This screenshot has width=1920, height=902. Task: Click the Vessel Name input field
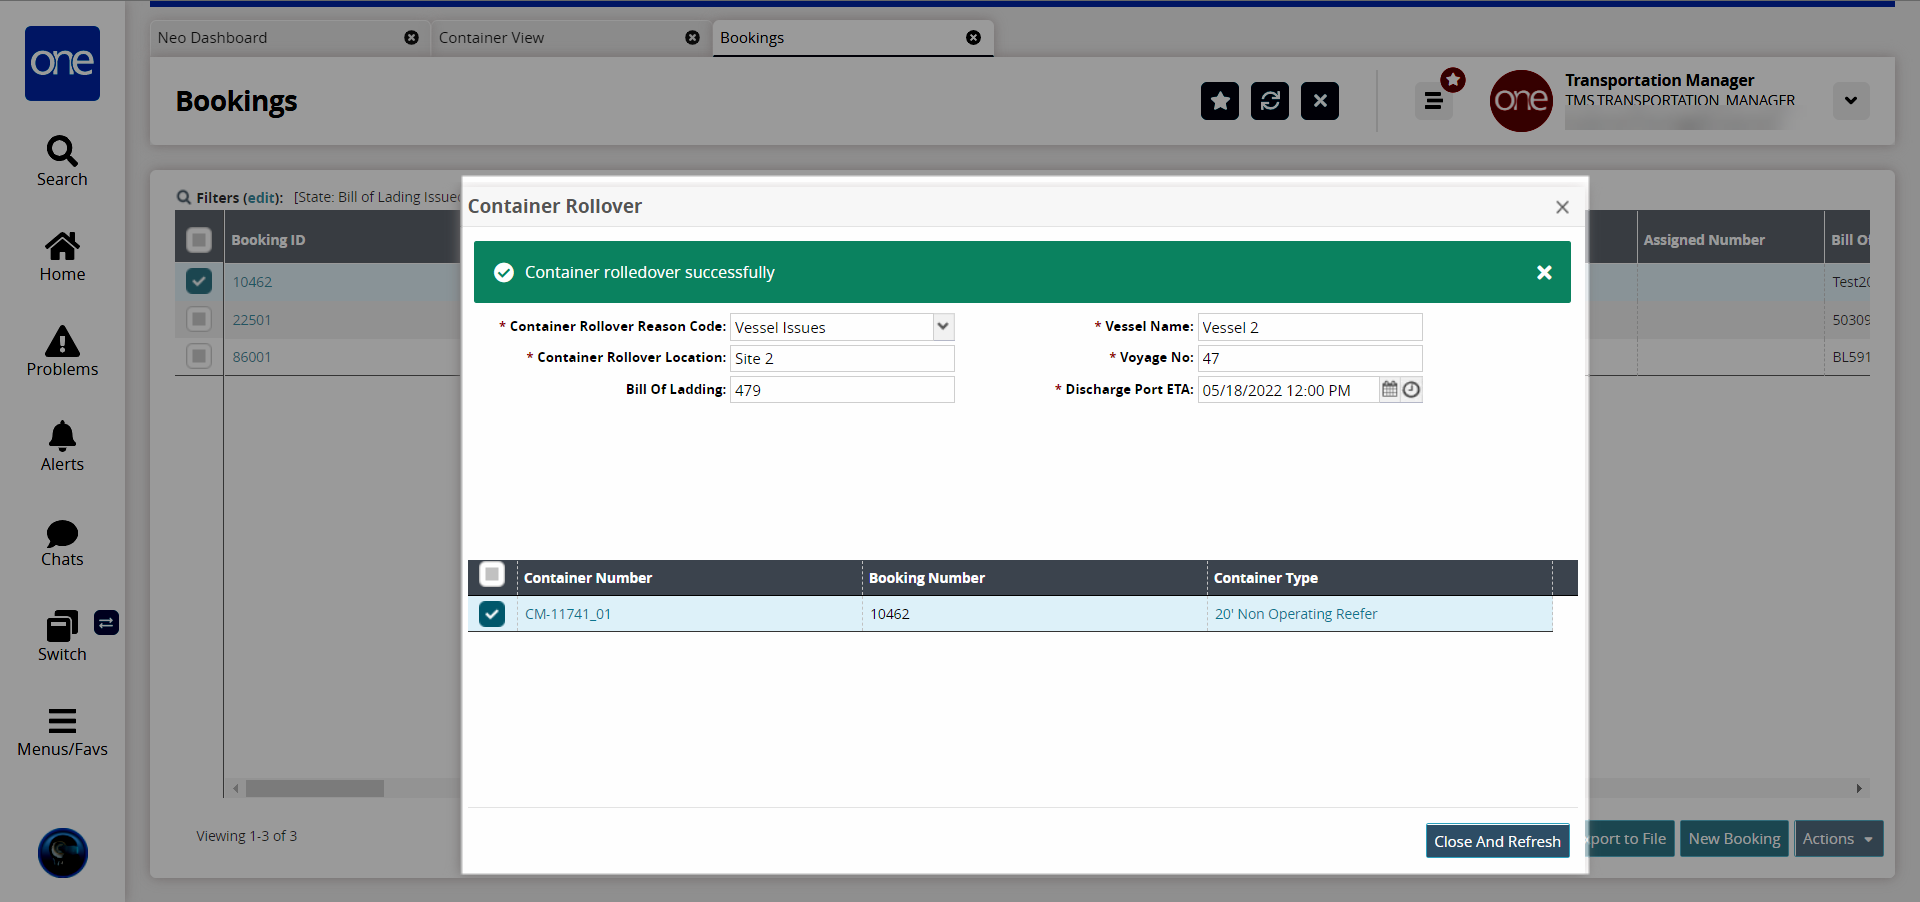[x=1309, y=327]
